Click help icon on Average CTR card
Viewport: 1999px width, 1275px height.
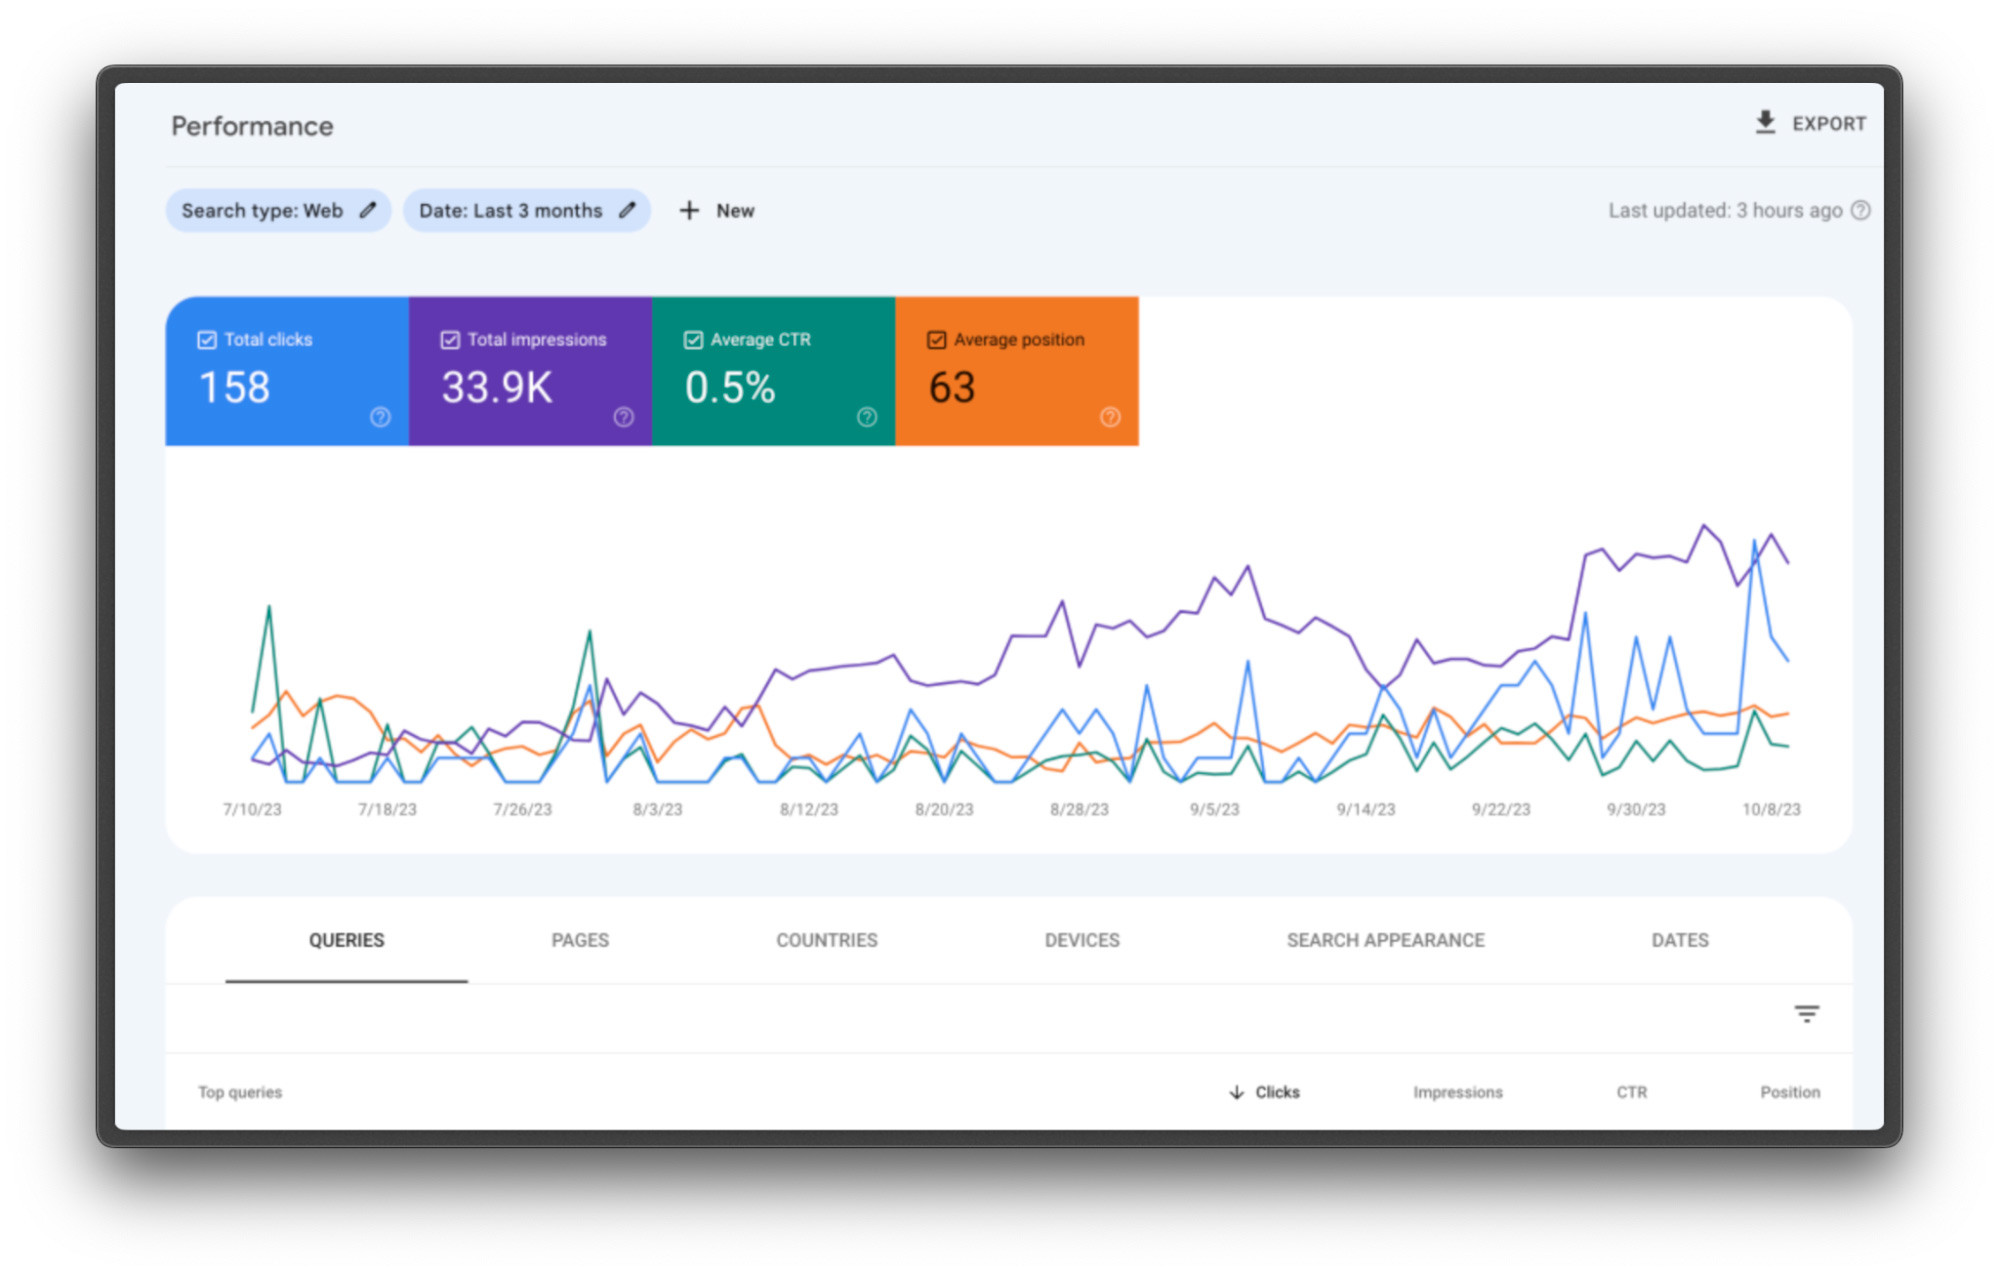tap(866, 417)
